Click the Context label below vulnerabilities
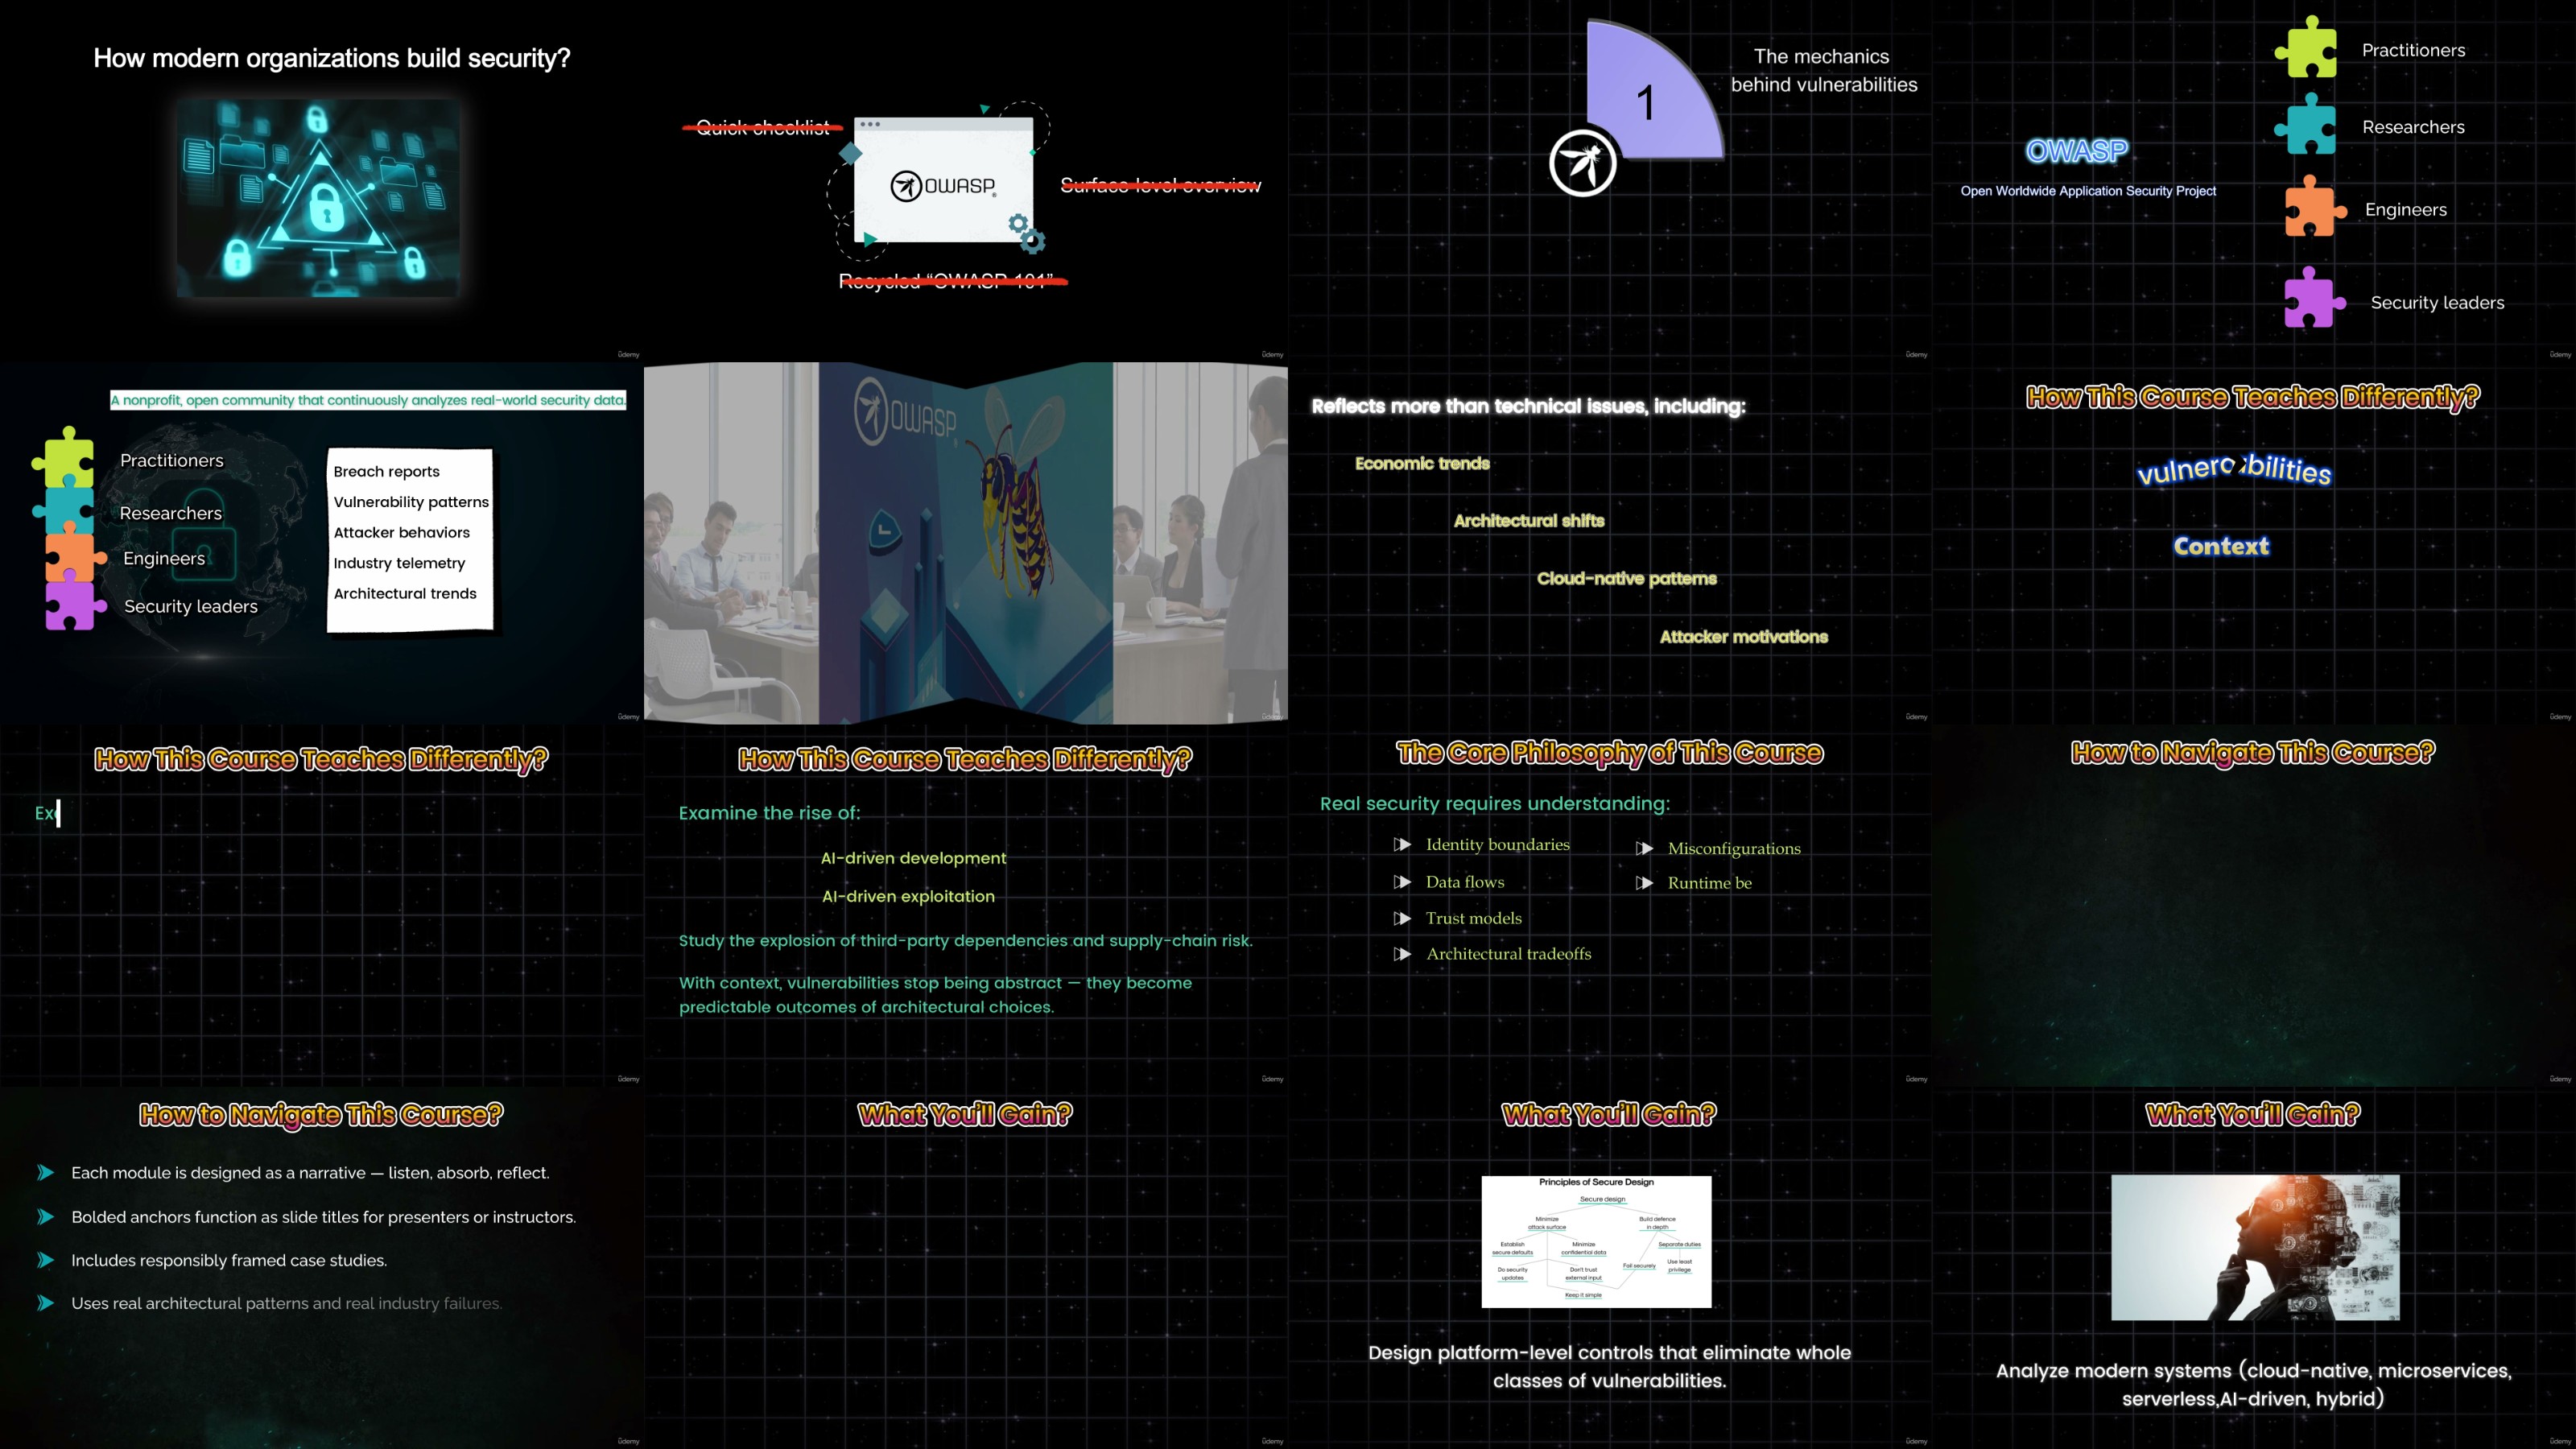The height and width of the screenshot is (1449, 2576). (2221, 546)
